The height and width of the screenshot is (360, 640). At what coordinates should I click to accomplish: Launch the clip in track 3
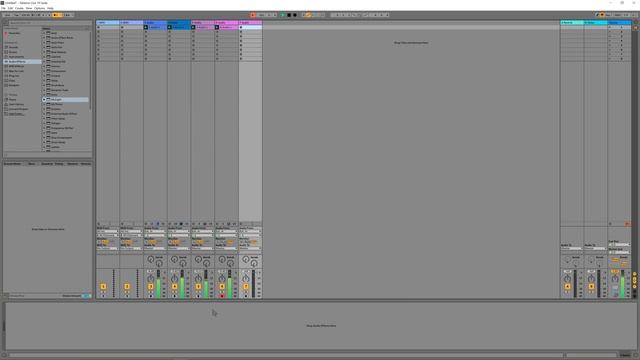coord(146,27)
